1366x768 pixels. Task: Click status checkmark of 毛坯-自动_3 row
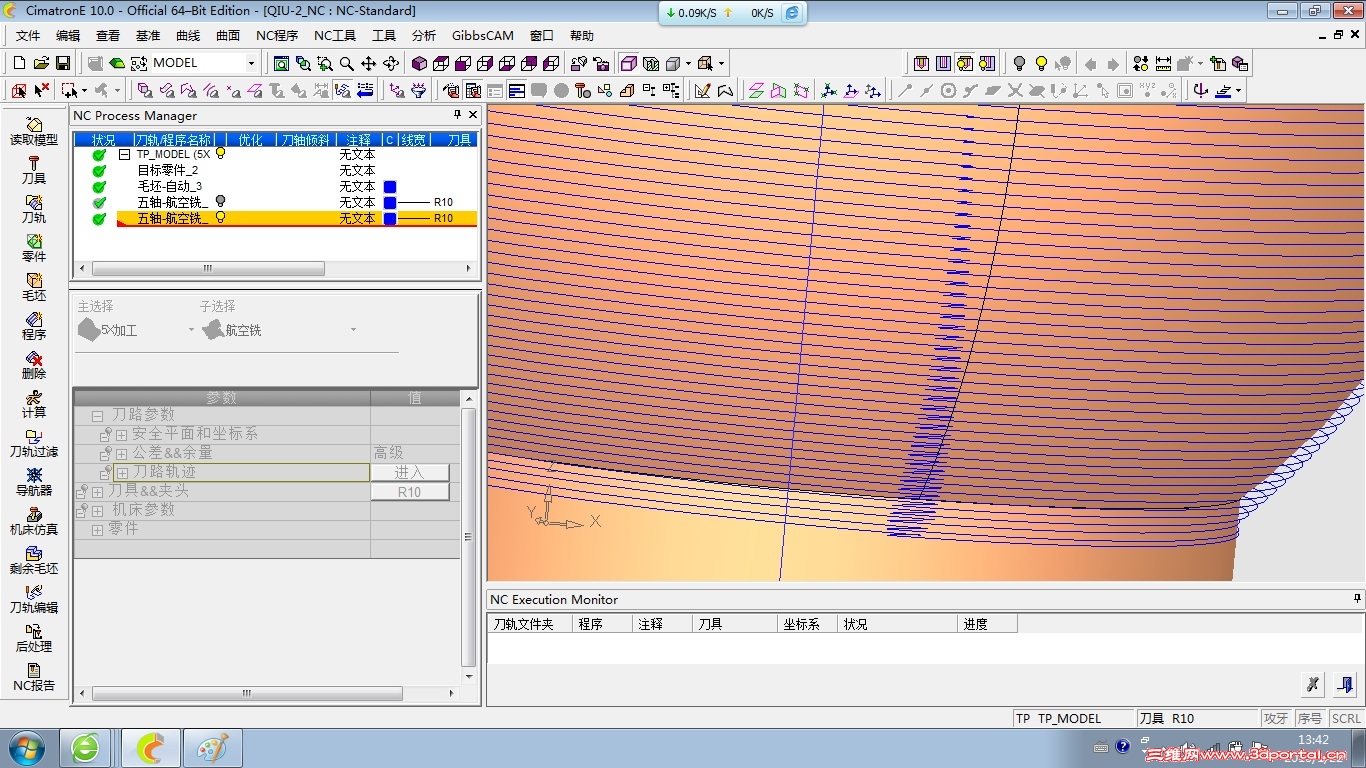(99, 187)
